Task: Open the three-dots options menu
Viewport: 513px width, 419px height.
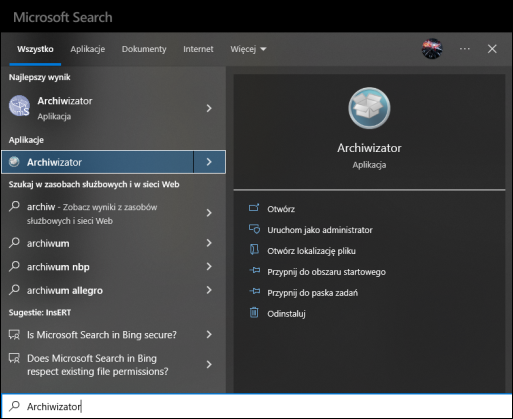Action: coord(465,49)
